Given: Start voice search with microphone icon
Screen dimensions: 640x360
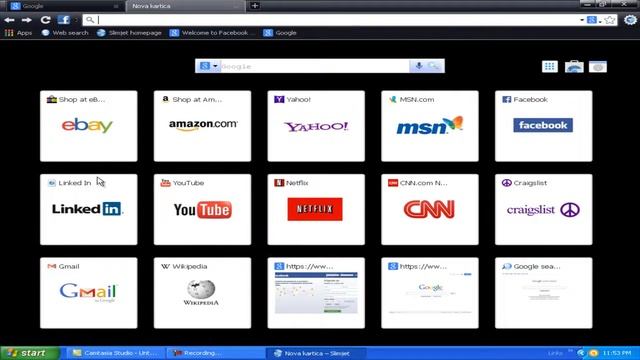Looking at the screenshot, I should (x=419, y=66).
